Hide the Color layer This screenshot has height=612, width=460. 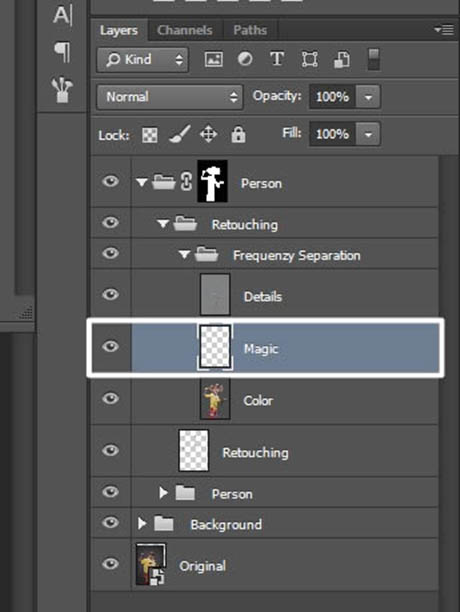[x=110, y=398]
